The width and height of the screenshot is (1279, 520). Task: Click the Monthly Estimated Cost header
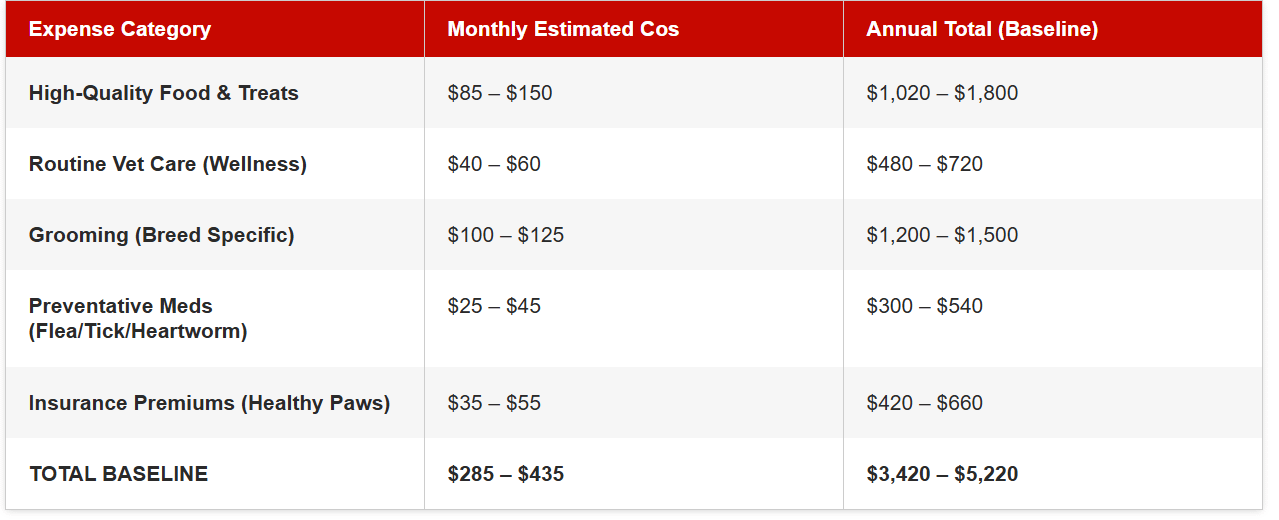click(x=563, y=29)
